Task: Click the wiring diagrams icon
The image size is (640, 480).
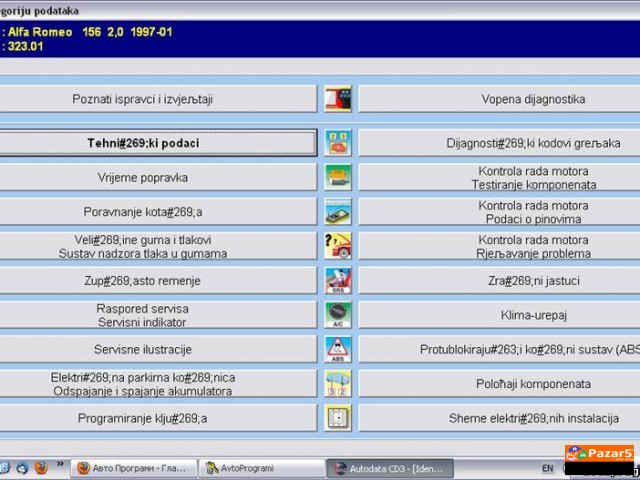Action: tap(338, 418)
